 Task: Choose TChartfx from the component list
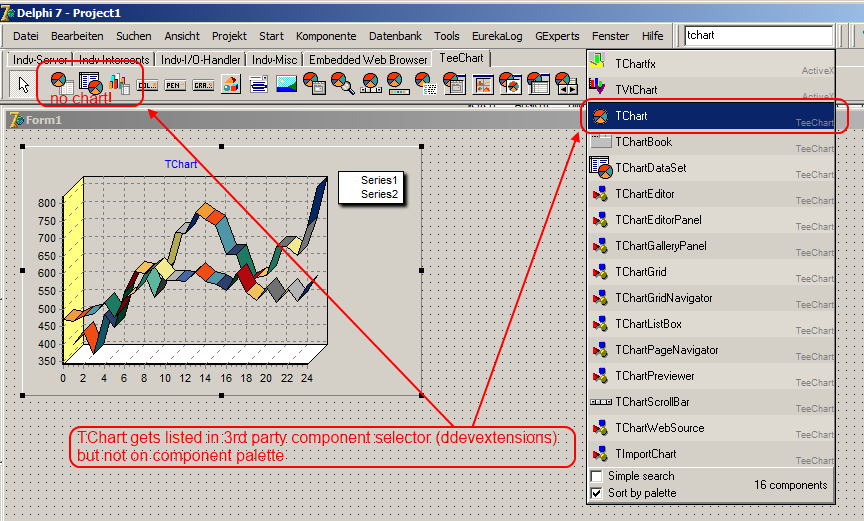711,64
